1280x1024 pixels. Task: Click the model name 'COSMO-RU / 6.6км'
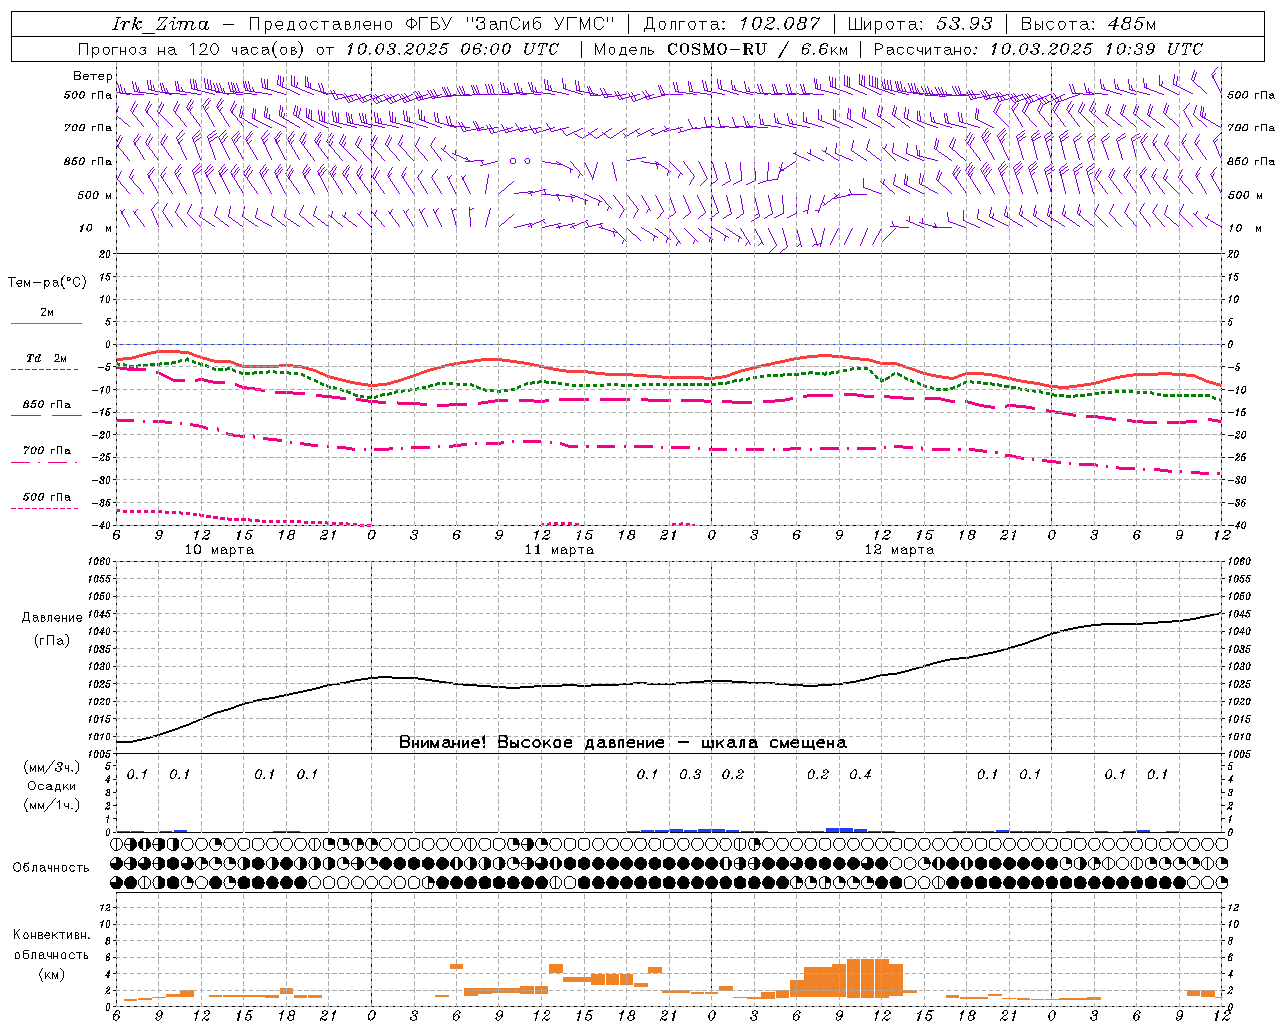(x=757, y=49)
